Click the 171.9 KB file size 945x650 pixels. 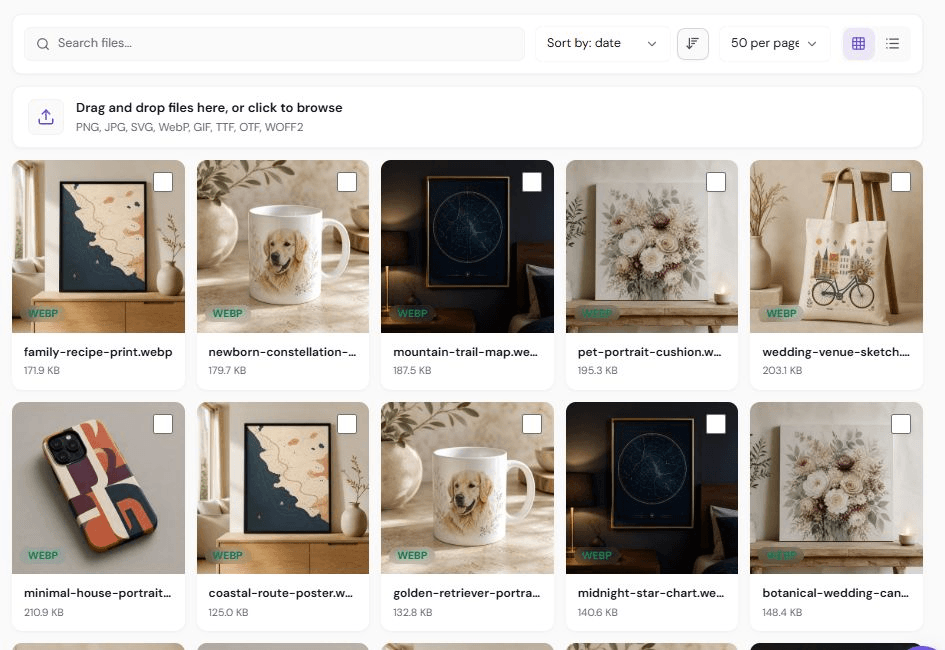pyautogui.click(x=42, y=370)
